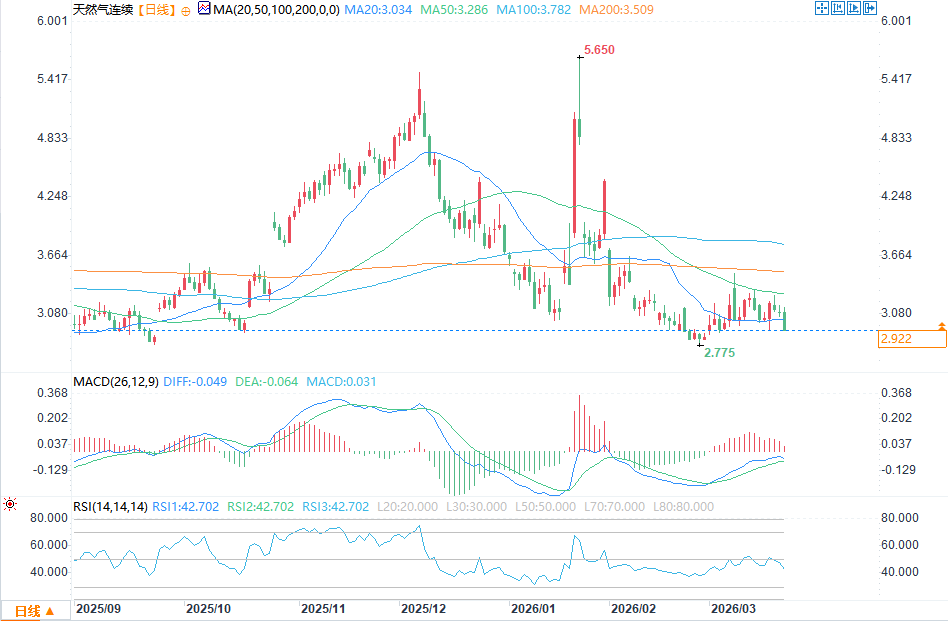Click the 6.001 label on the left price axis

pyautogui.click(x=53, y=21)
